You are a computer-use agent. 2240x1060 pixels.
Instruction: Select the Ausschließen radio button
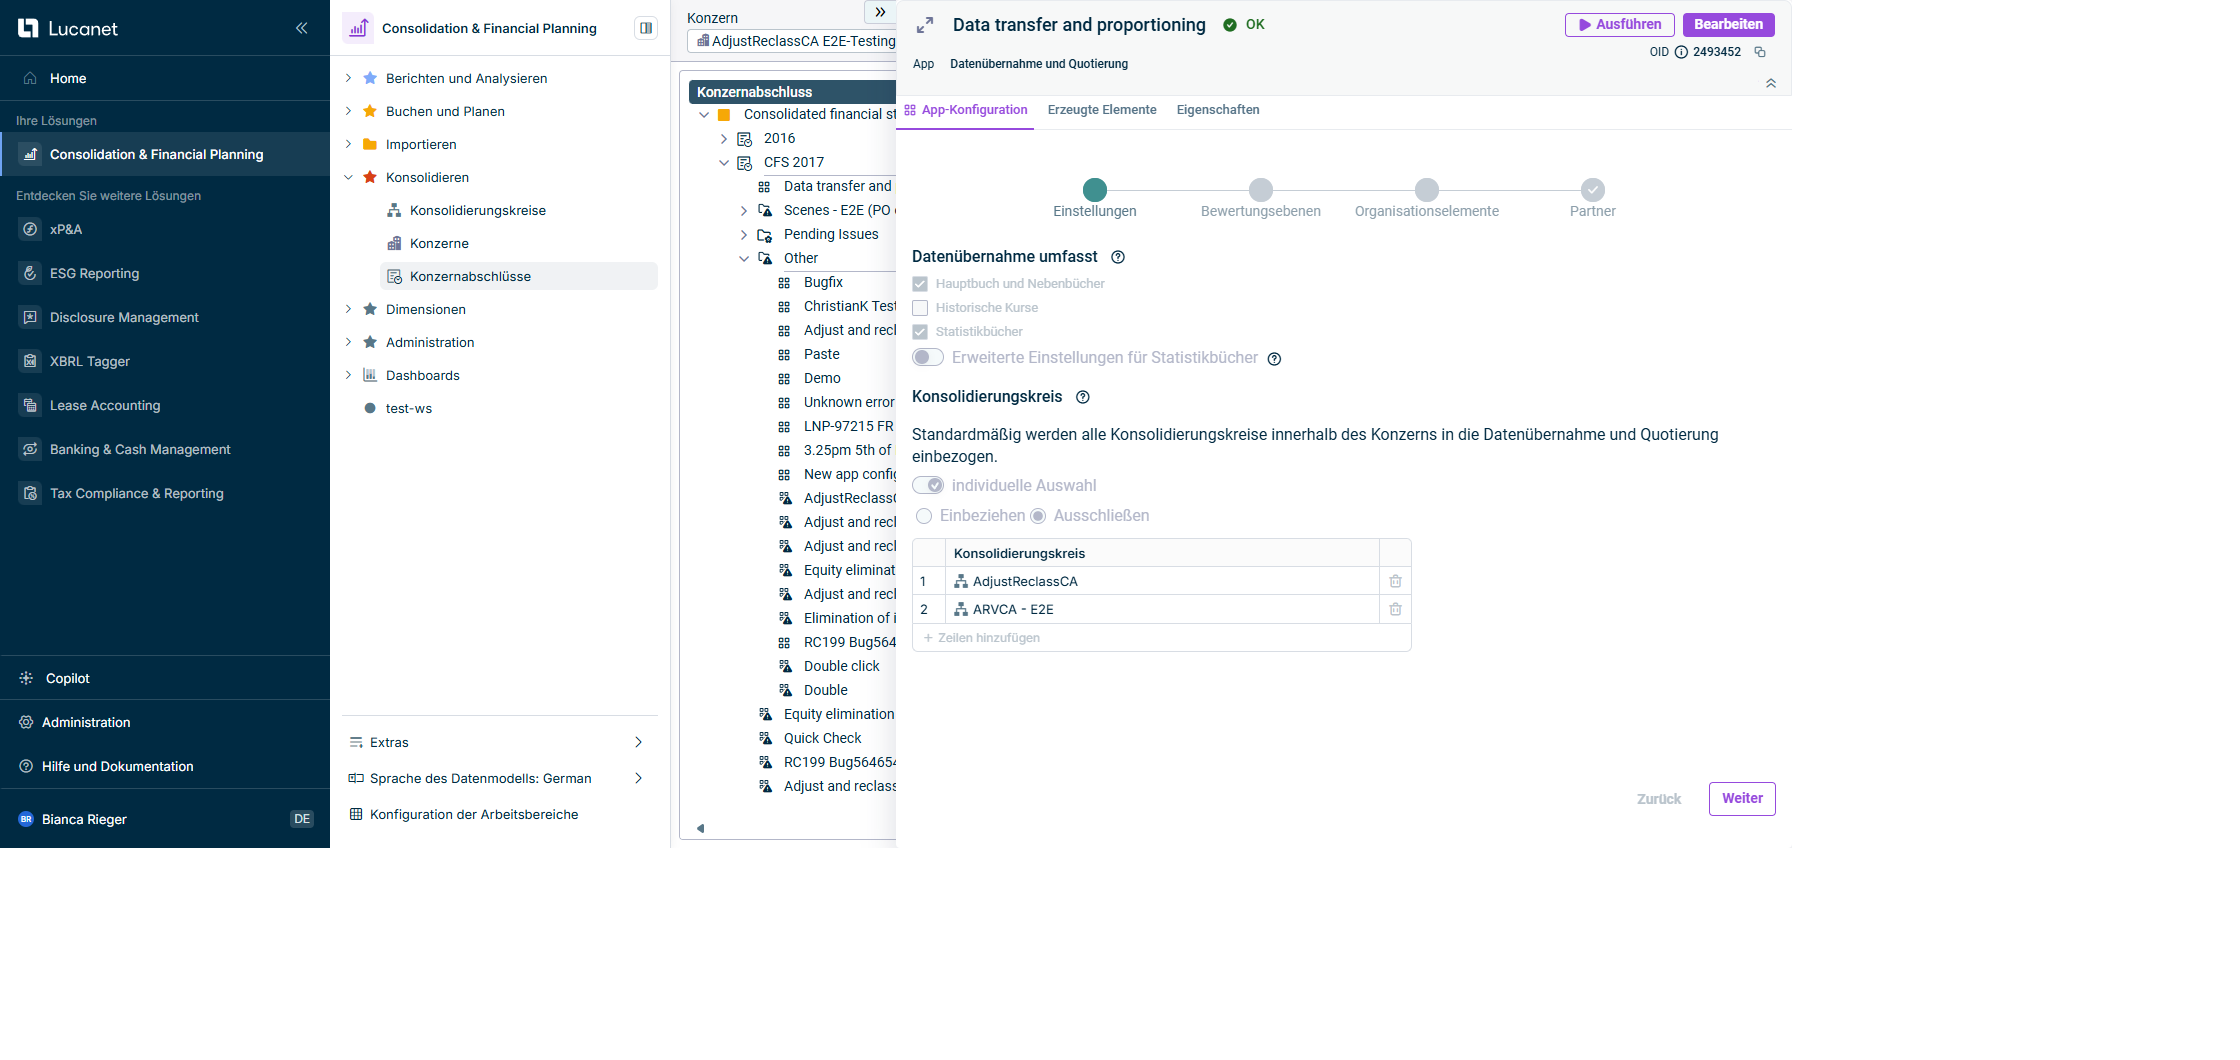[1038, 516]
